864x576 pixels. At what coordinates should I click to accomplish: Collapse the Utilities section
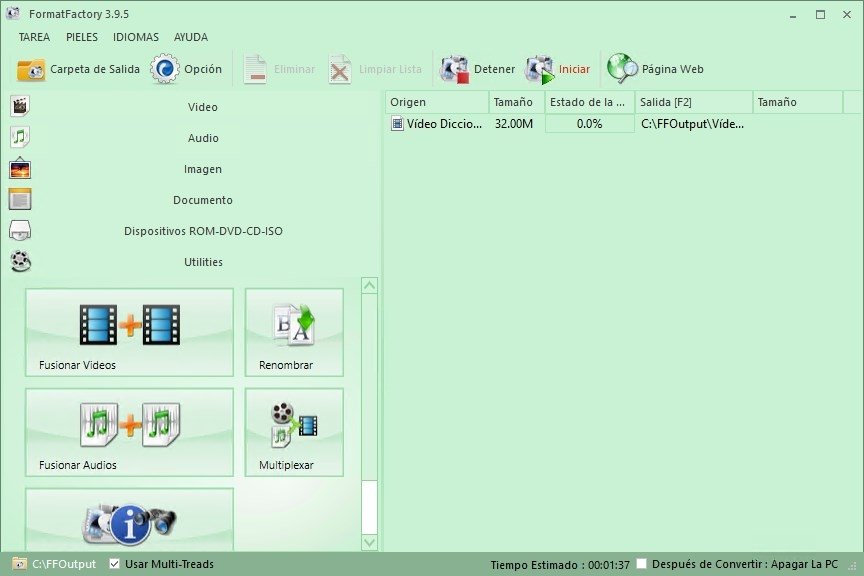tap(203, 262)
